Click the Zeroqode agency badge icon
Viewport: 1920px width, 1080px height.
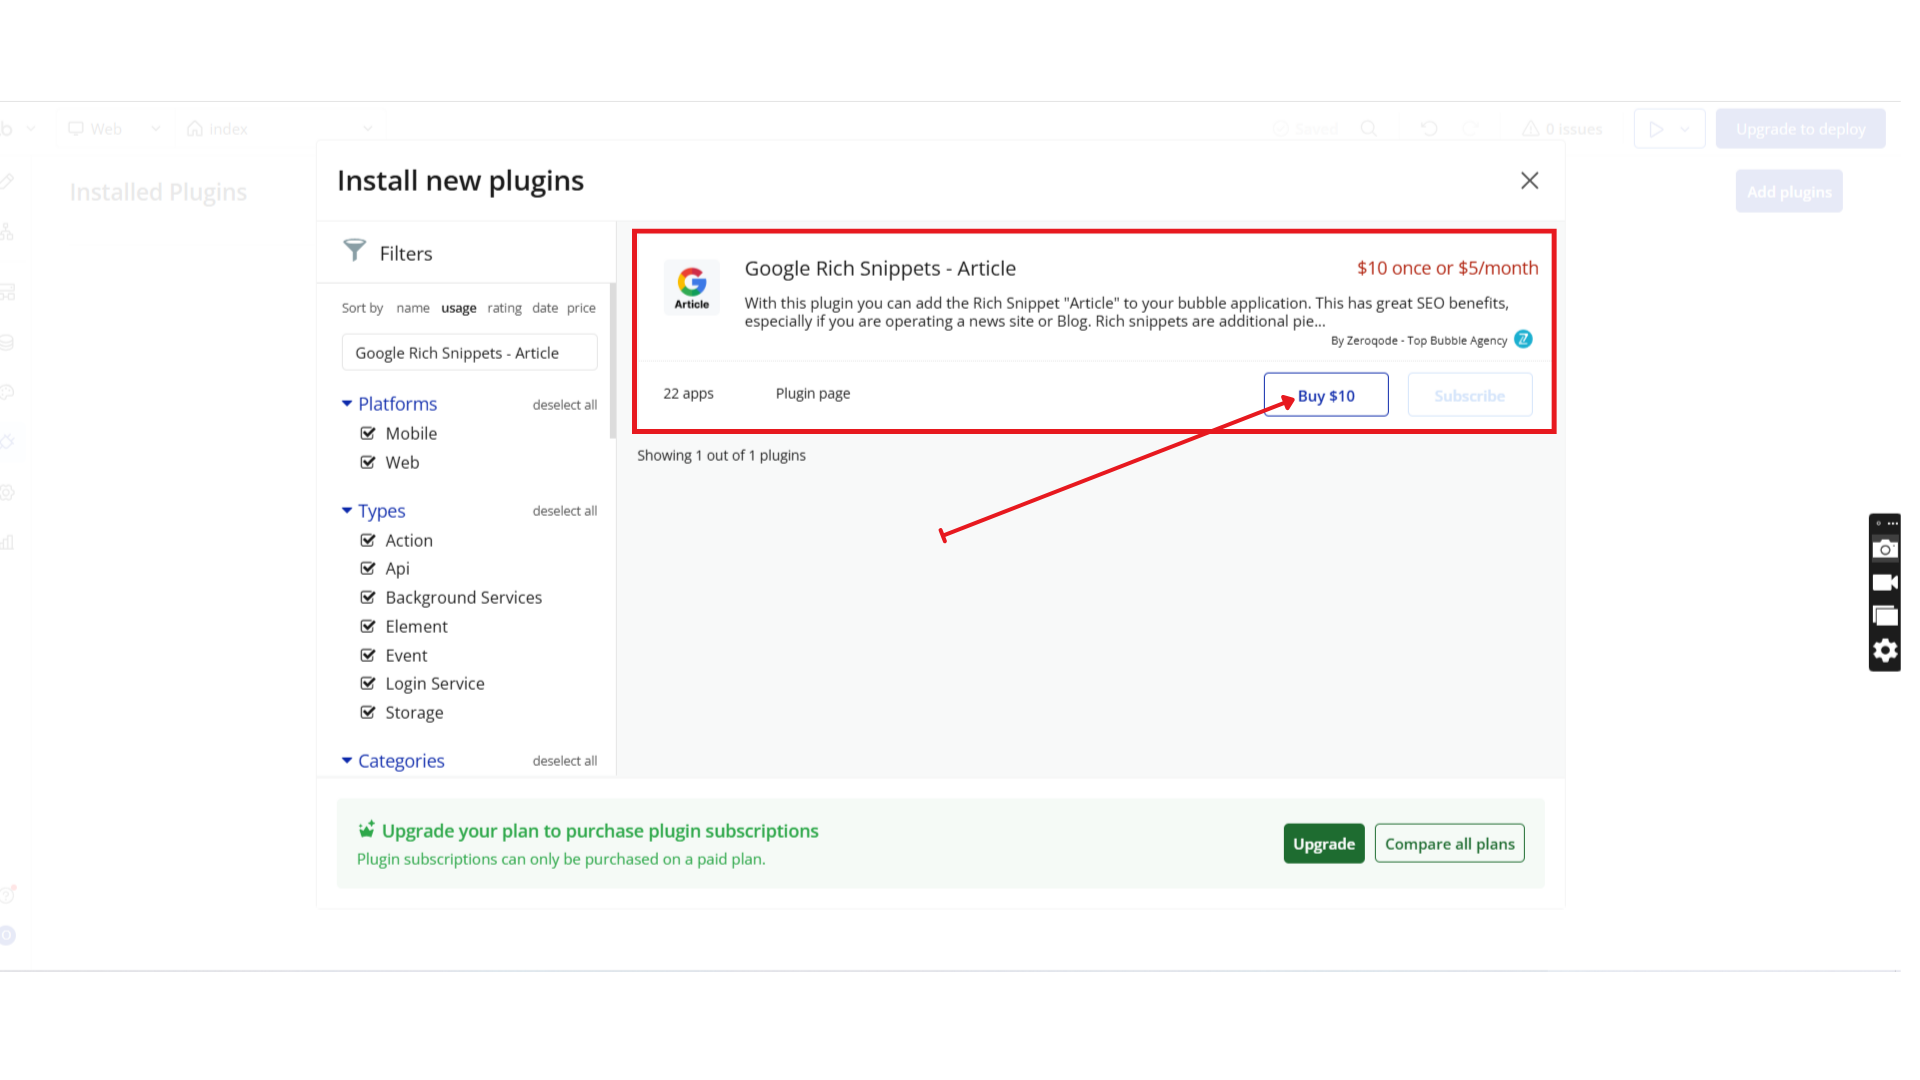1523,340
